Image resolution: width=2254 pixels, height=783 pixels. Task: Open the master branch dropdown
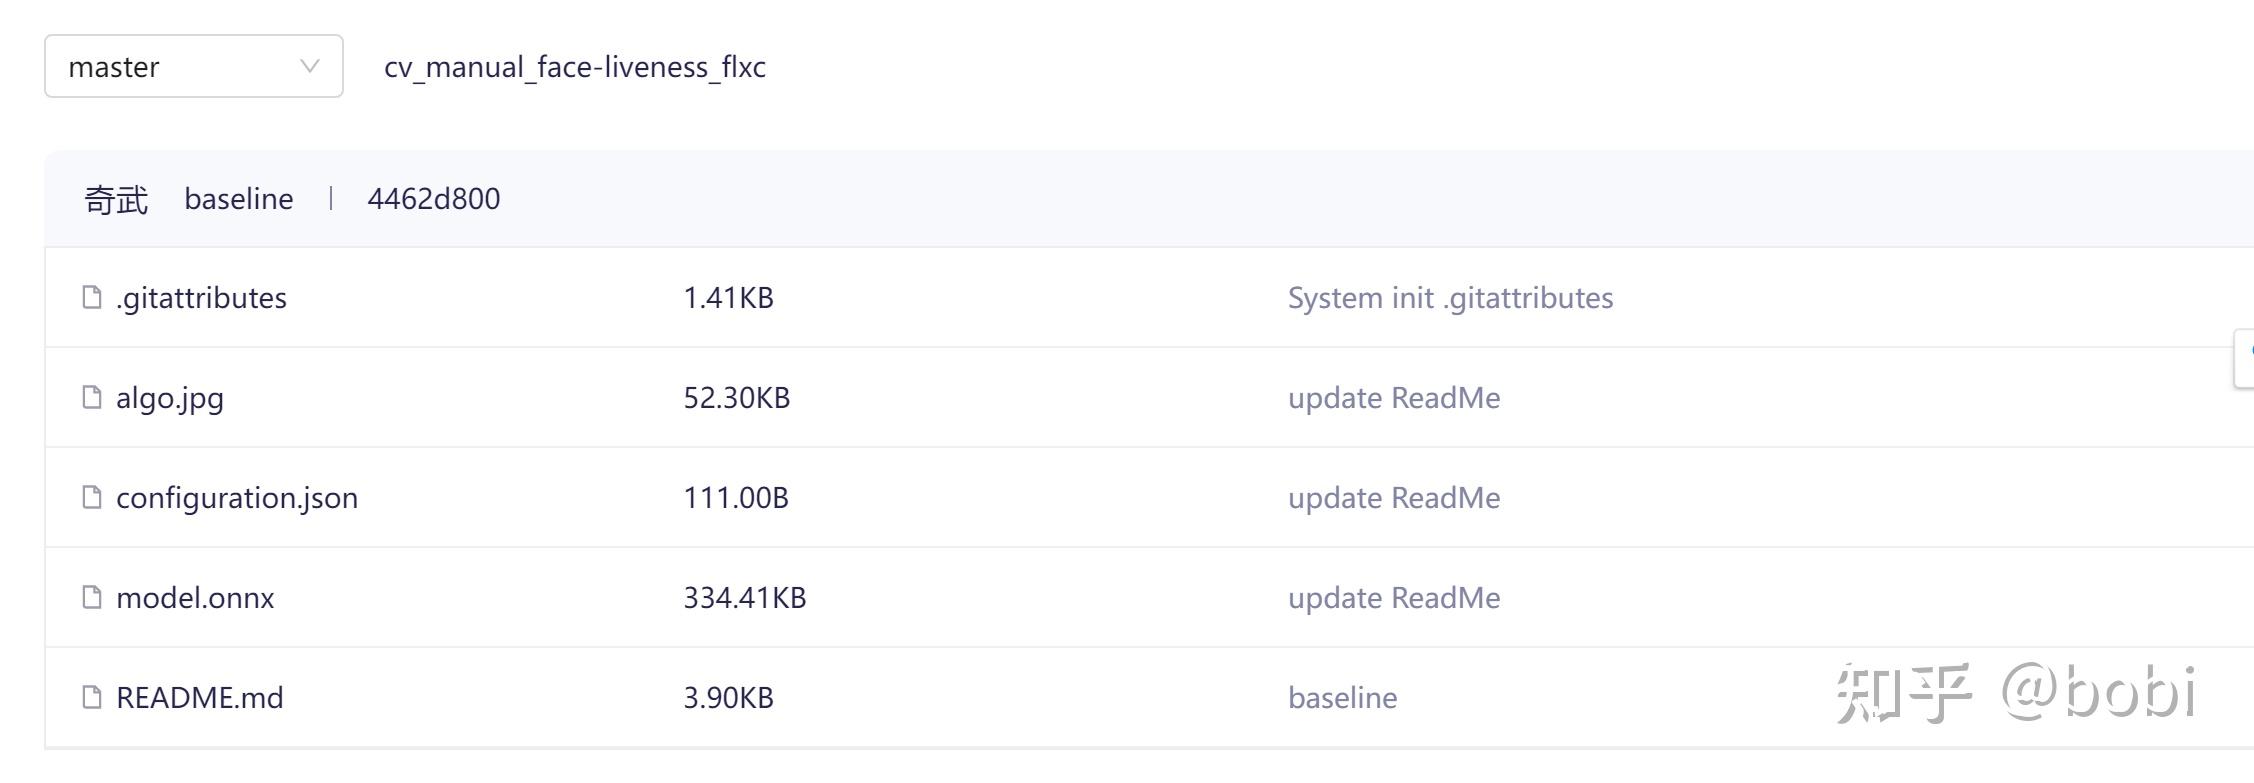coord(193,66)
